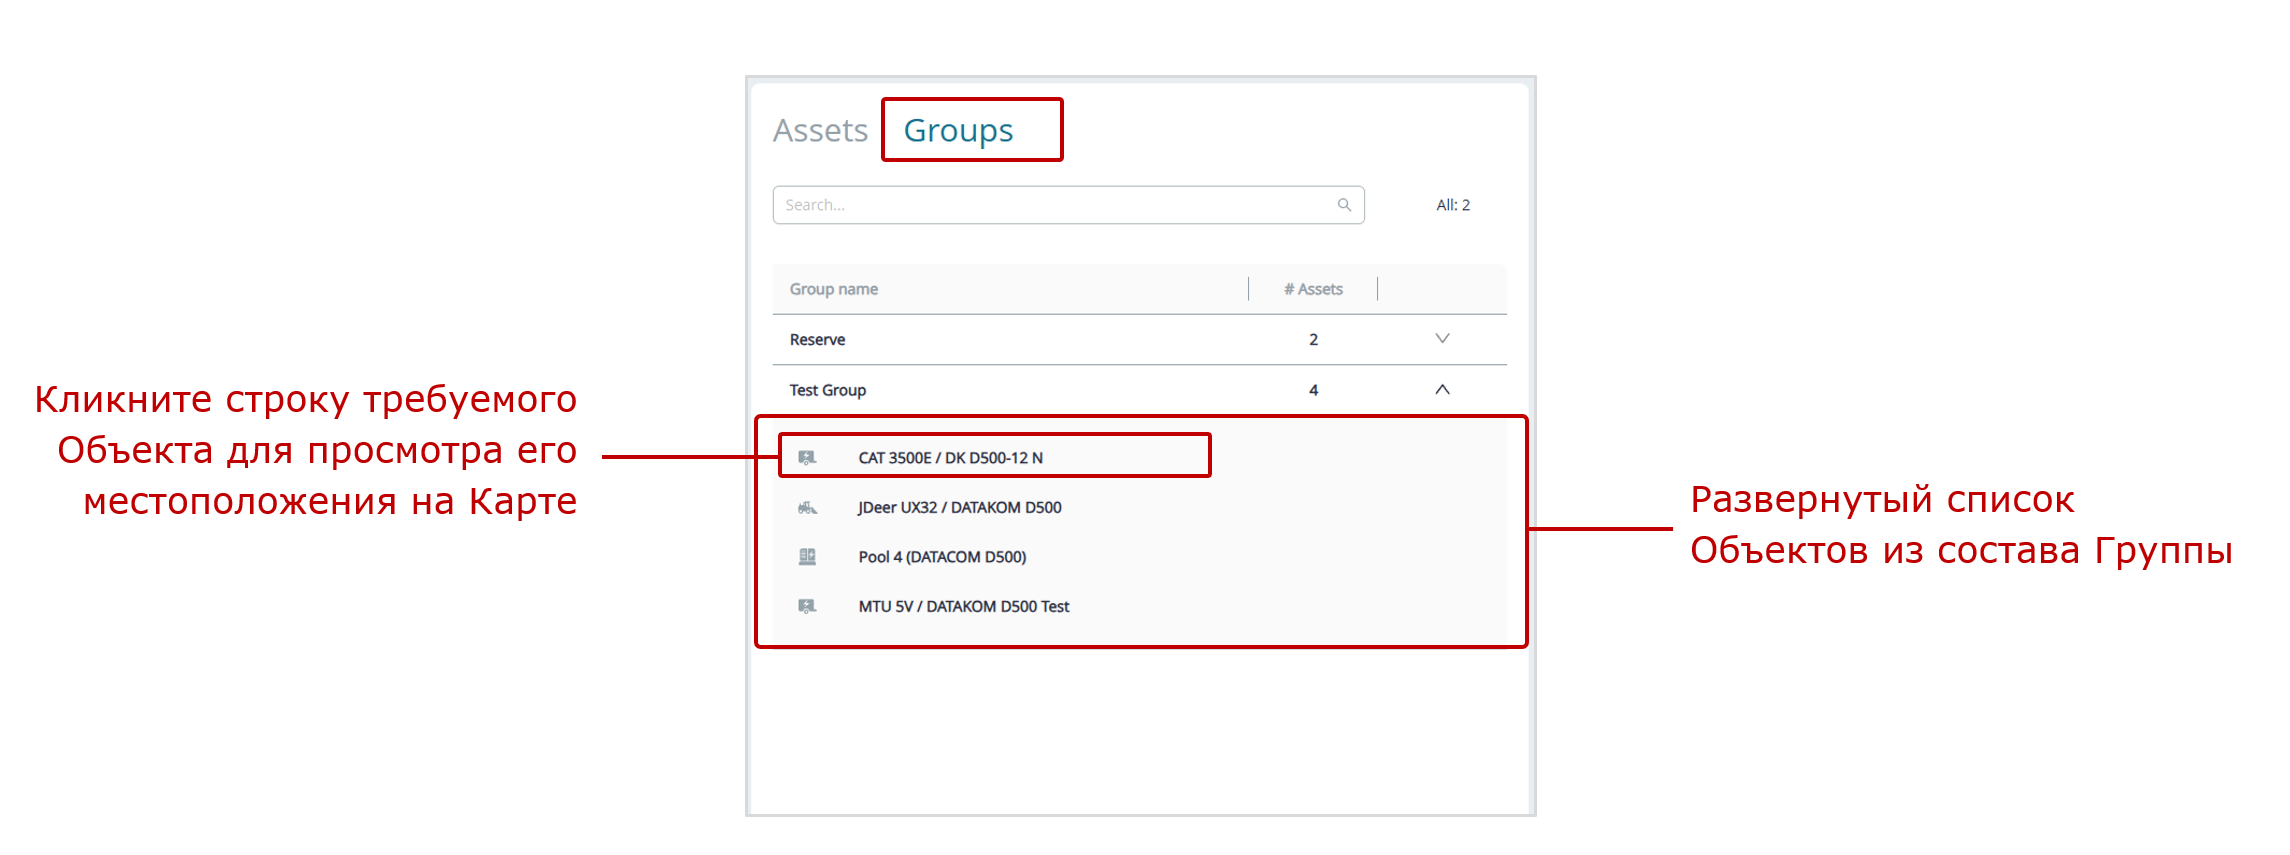Click the generator icon beside CAT 3500E

click(807, 458)
